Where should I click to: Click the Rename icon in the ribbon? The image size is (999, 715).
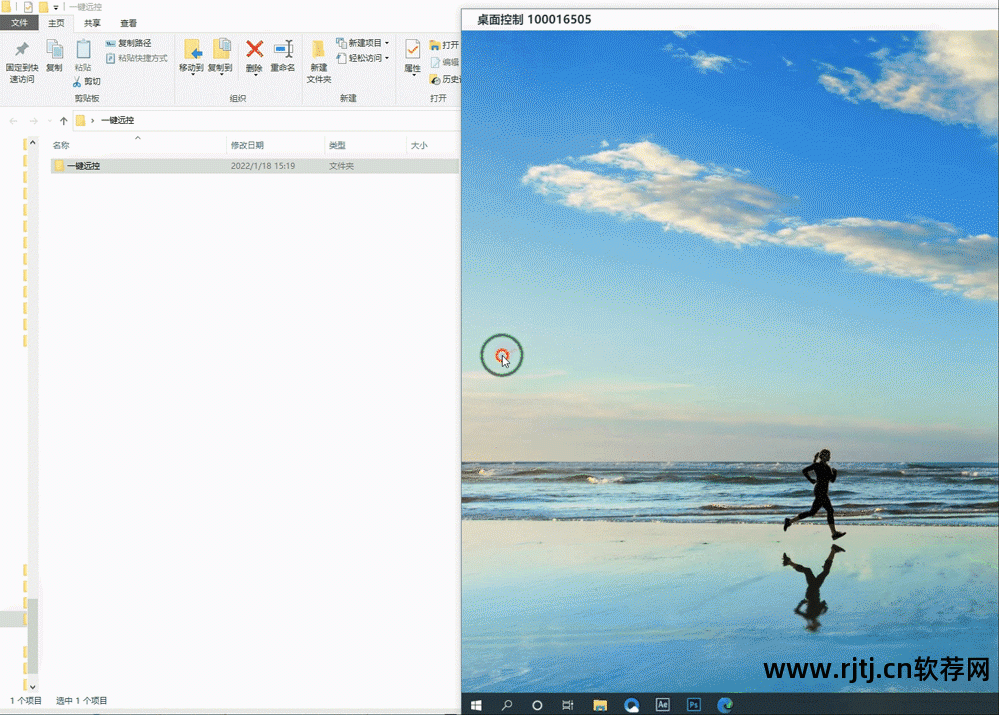283,49
